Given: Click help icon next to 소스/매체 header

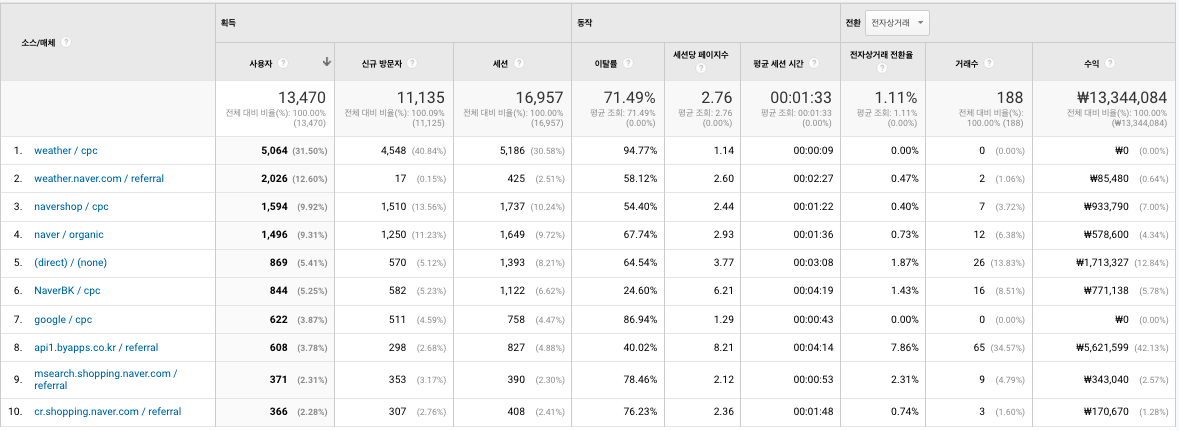Looking at the screenshot, I should point(66,42).
